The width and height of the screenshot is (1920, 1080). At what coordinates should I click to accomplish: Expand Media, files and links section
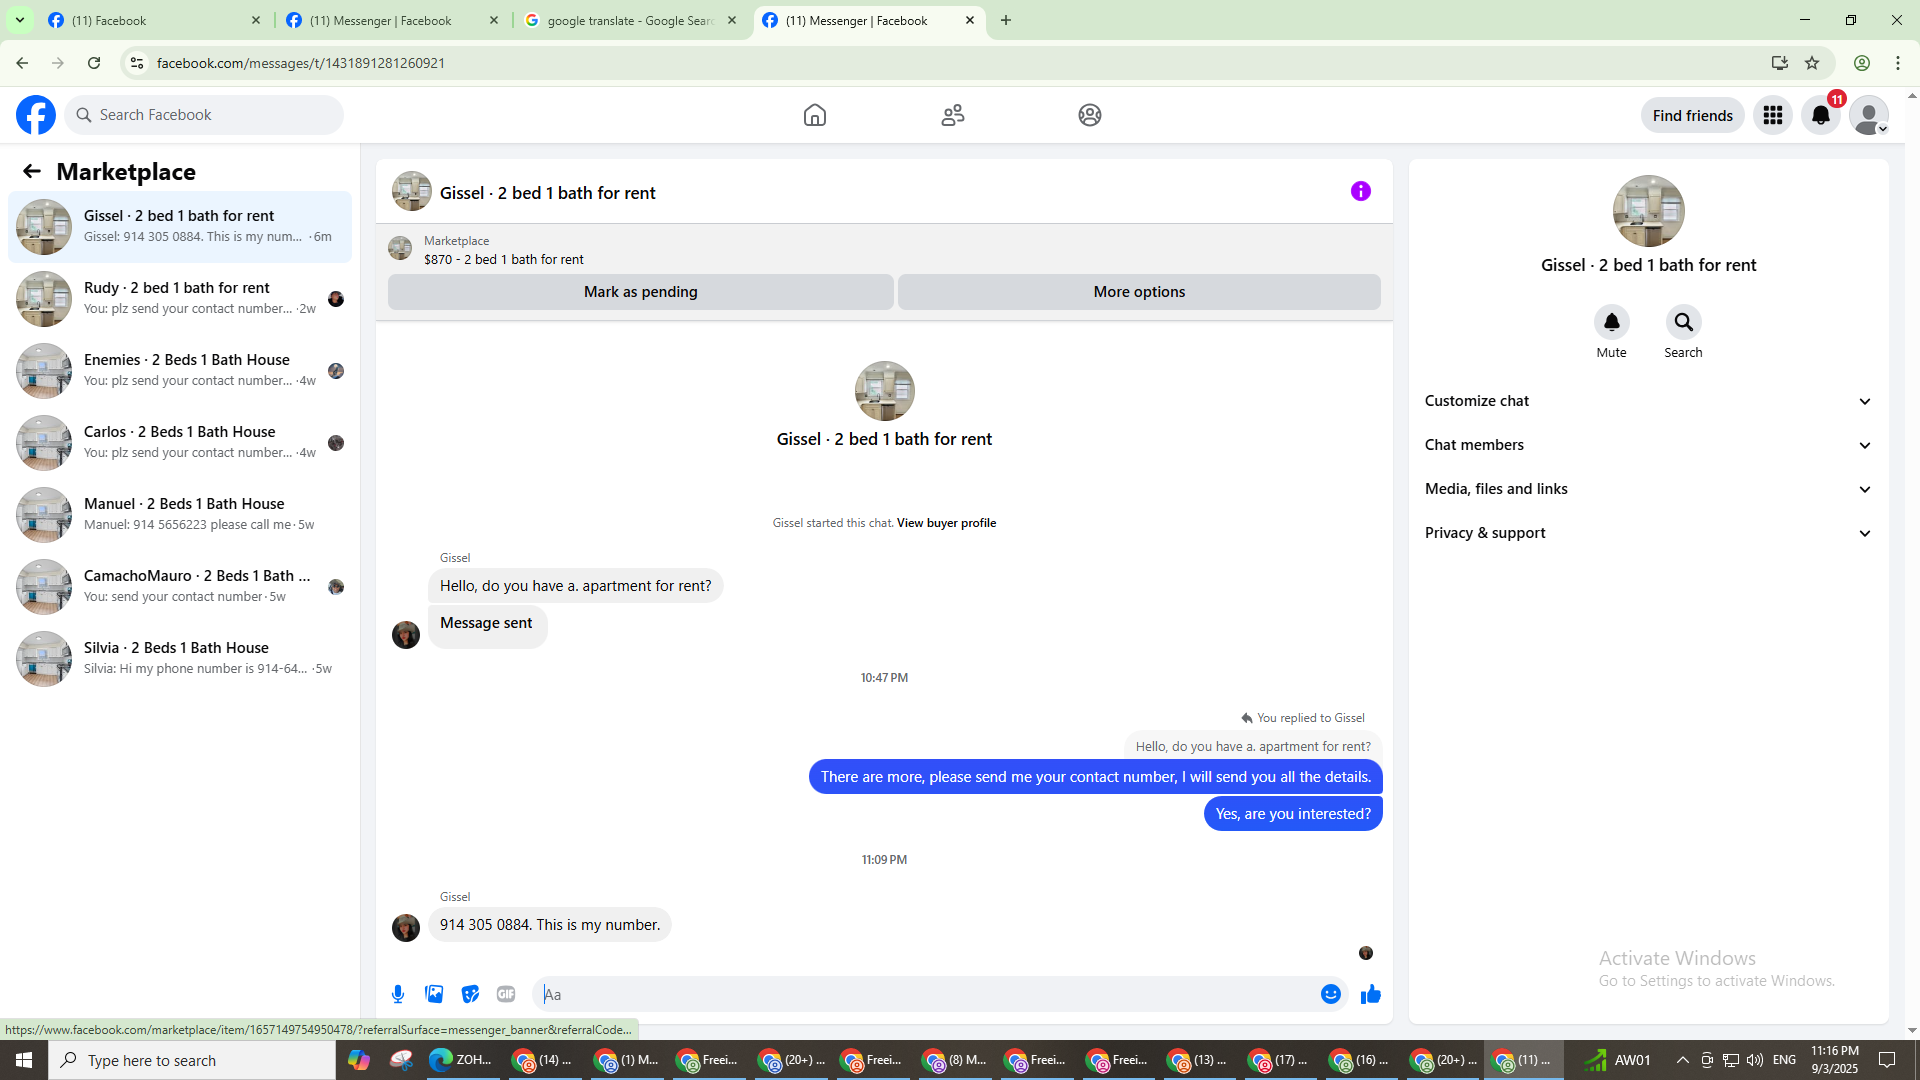pyautogui.click(x=1649, y=489)
